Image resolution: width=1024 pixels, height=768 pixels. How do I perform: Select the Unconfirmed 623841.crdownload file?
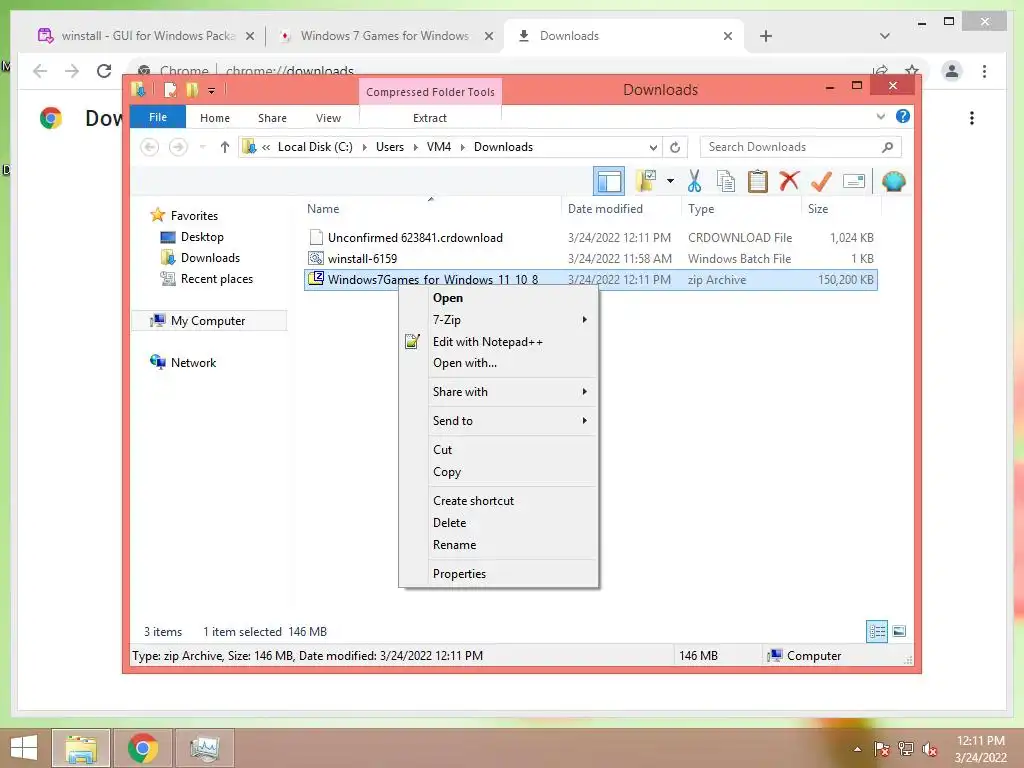point(590,238)
